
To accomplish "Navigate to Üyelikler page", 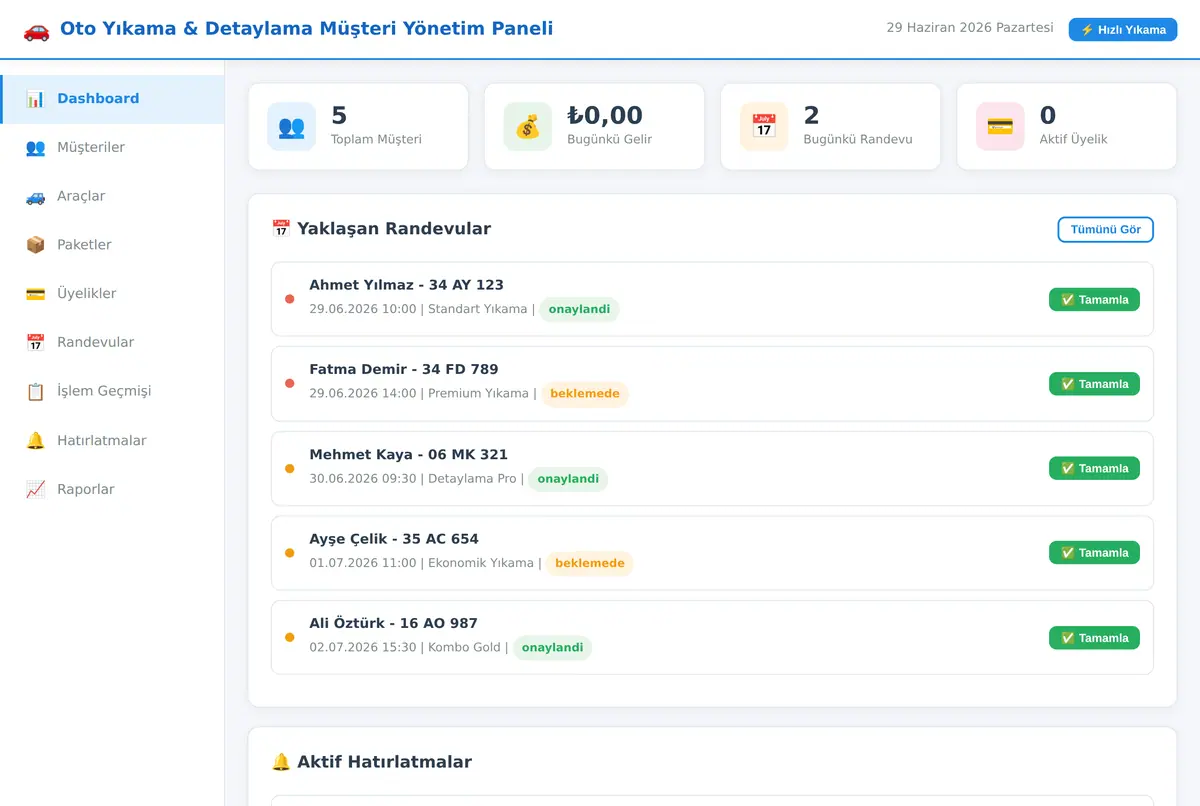I will pos(112,294).
